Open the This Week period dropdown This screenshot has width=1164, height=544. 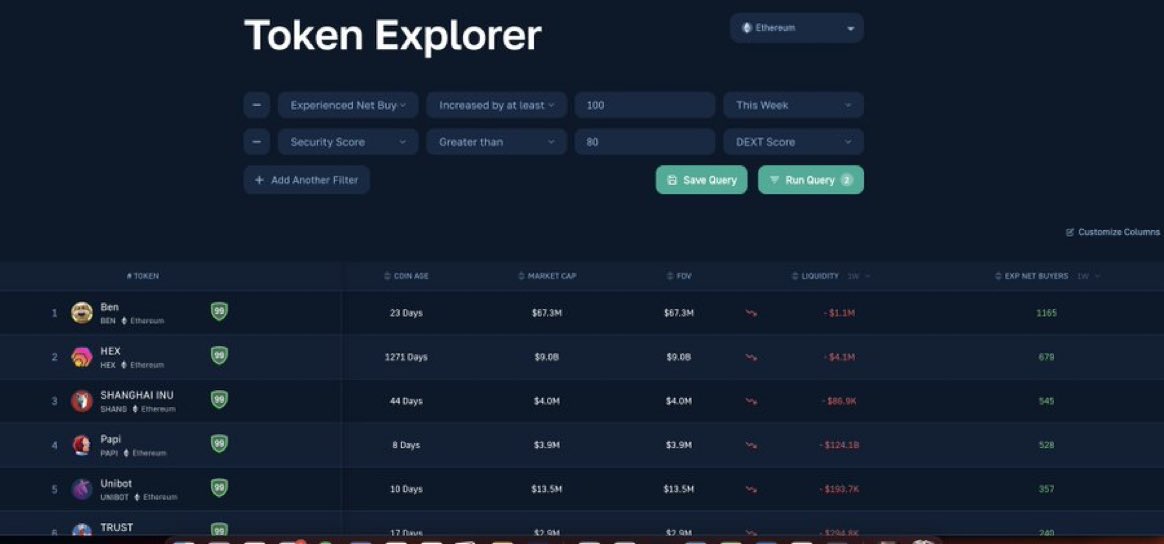[x=794, y=105]
